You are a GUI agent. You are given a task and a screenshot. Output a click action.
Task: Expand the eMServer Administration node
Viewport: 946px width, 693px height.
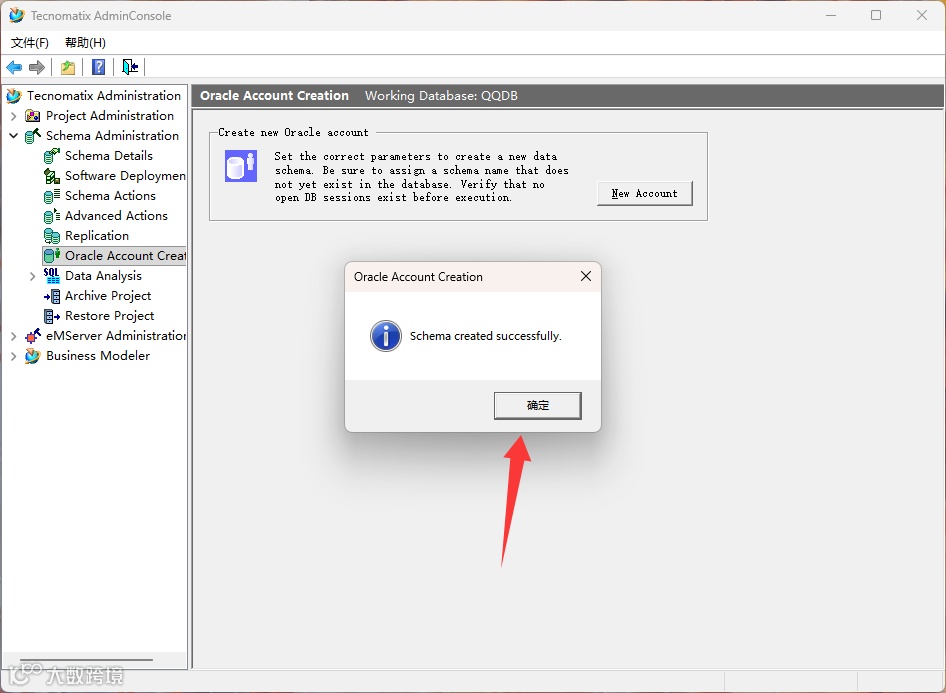coord(13,336)
